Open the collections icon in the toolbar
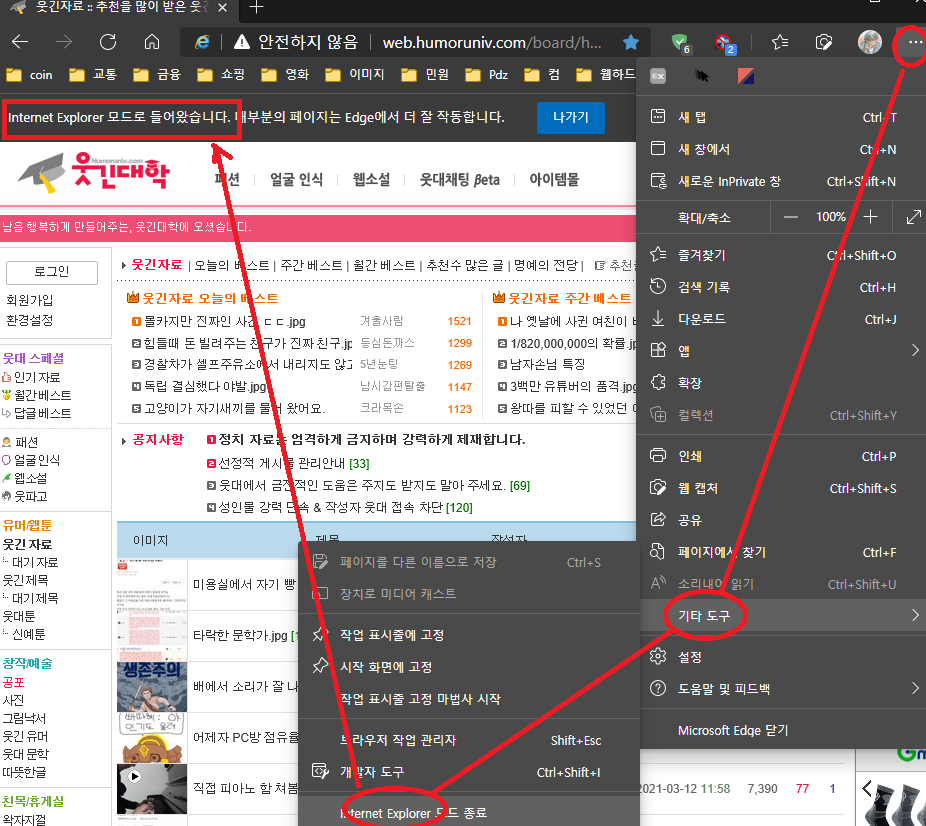926x826 pixels. [823, 42]
